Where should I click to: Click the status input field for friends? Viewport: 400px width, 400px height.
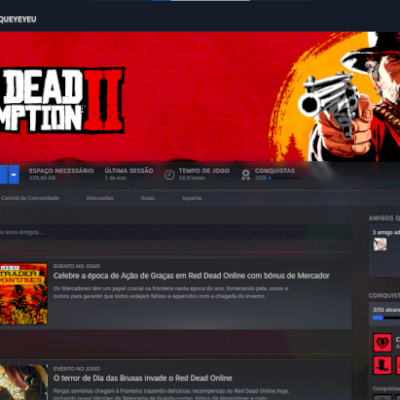click(176, 232)
